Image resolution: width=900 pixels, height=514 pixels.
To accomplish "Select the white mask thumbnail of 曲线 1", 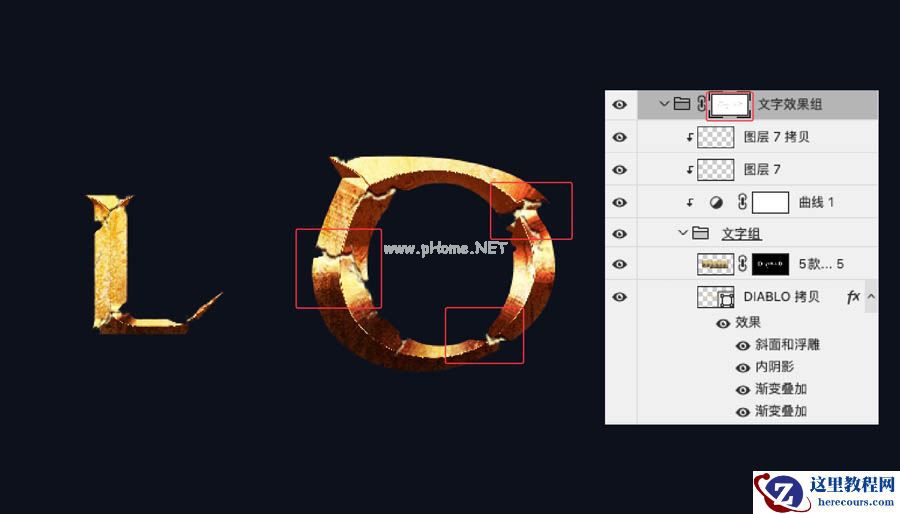I will [770, 203].
